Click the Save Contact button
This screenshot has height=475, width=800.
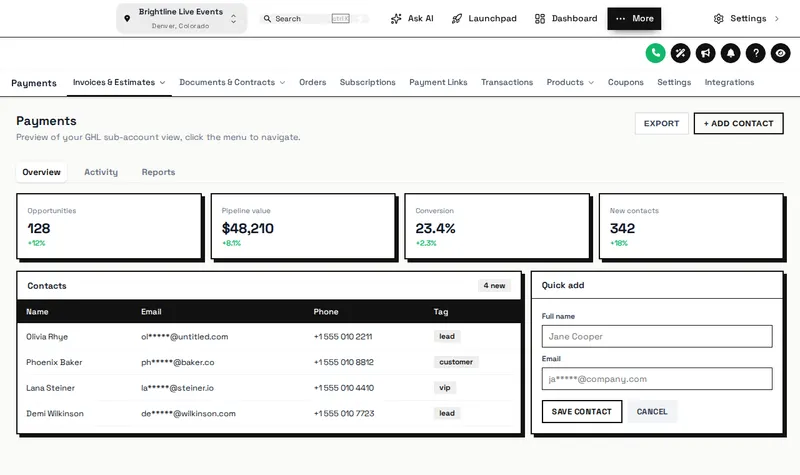(582, 412)
